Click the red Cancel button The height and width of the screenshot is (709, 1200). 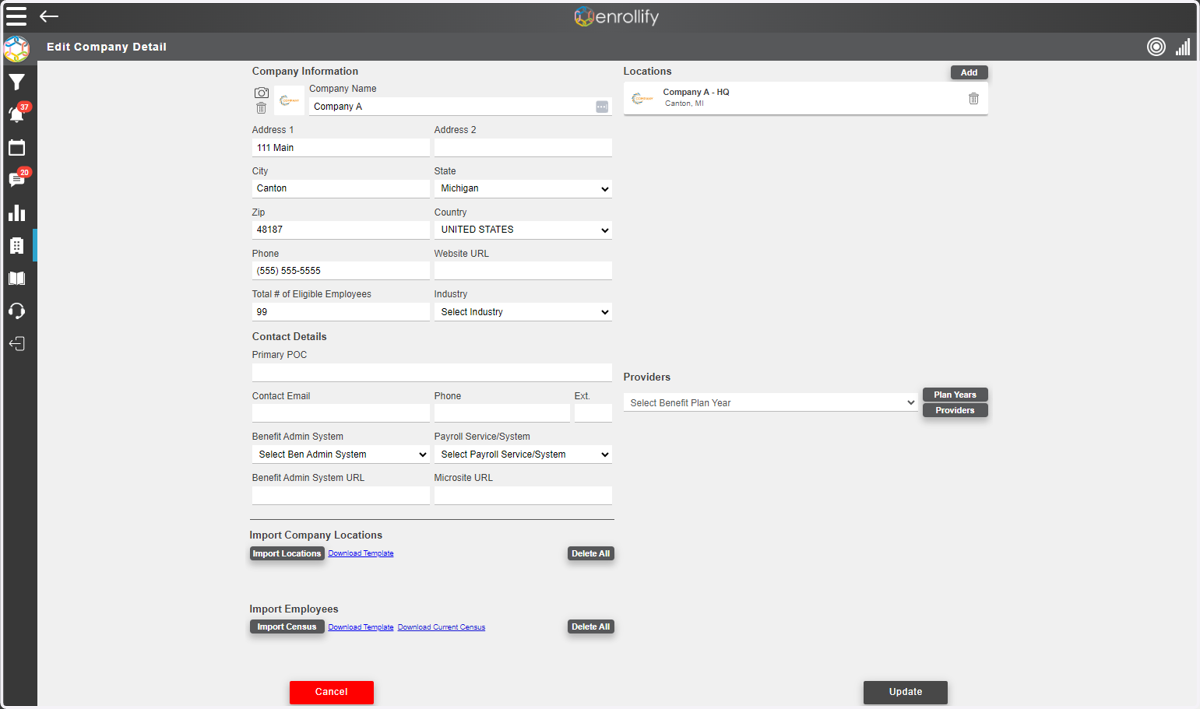332,692
